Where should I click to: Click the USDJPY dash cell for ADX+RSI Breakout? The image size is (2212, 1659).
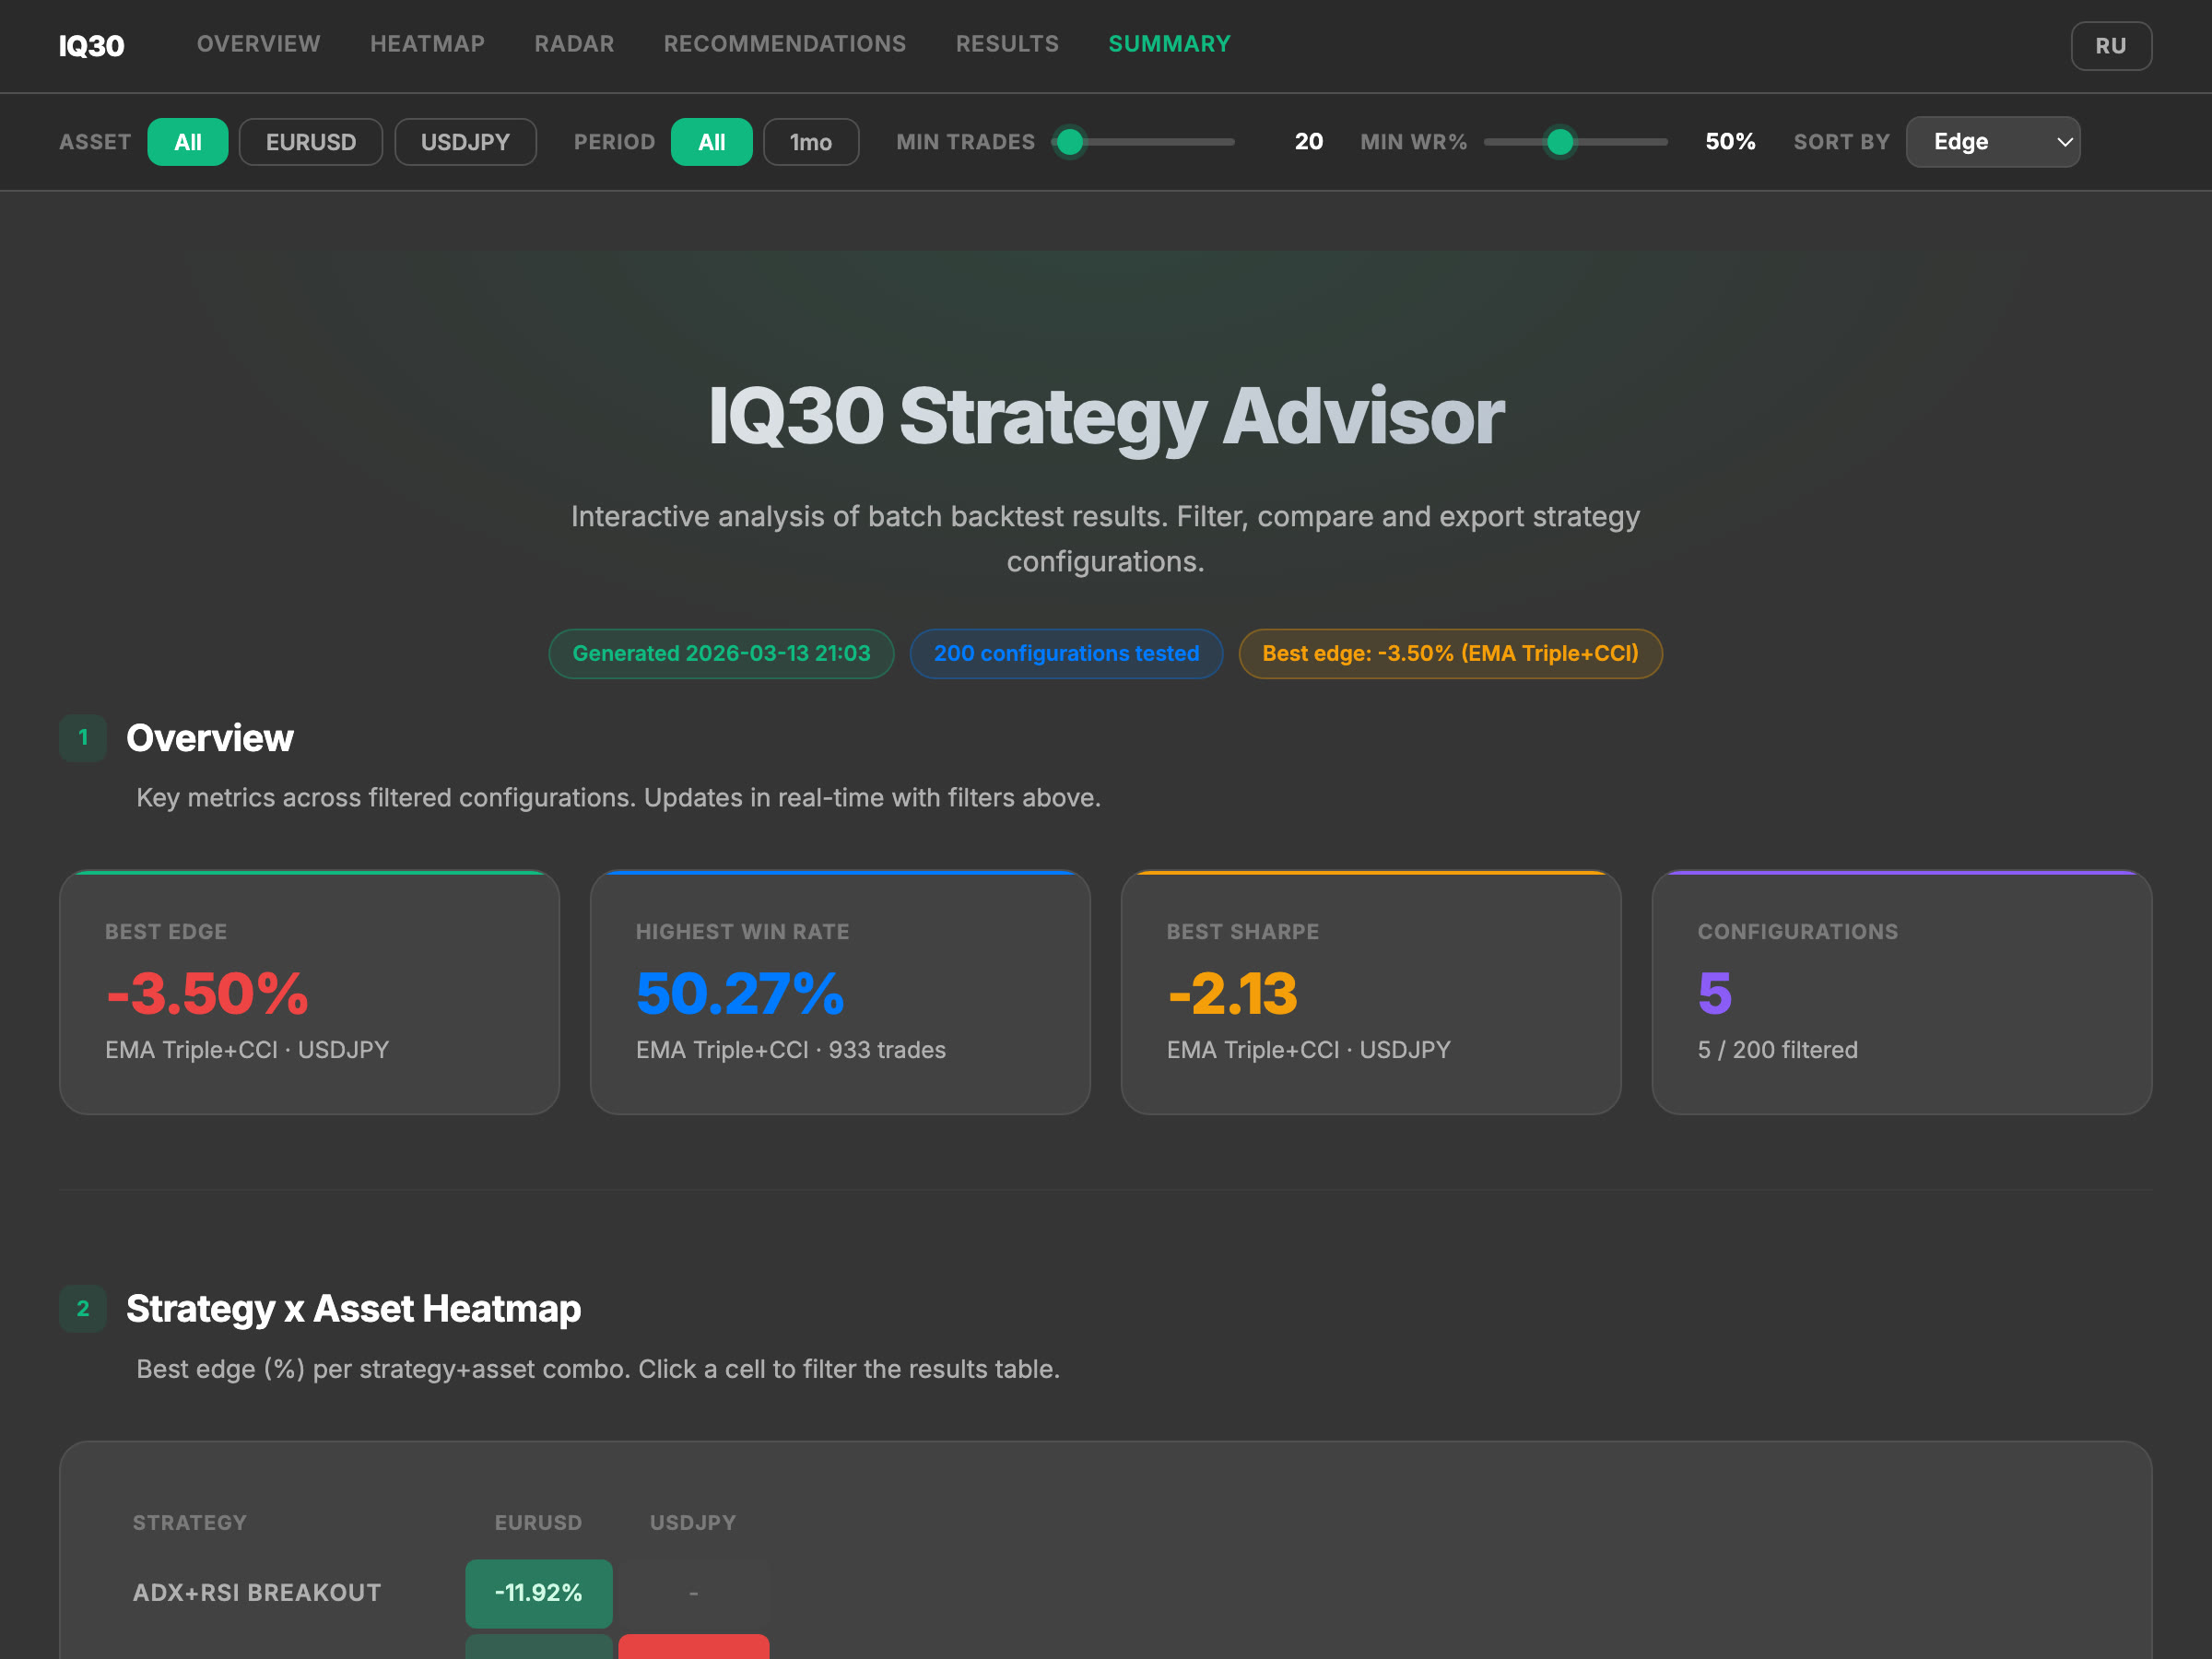click(693, 1593)
